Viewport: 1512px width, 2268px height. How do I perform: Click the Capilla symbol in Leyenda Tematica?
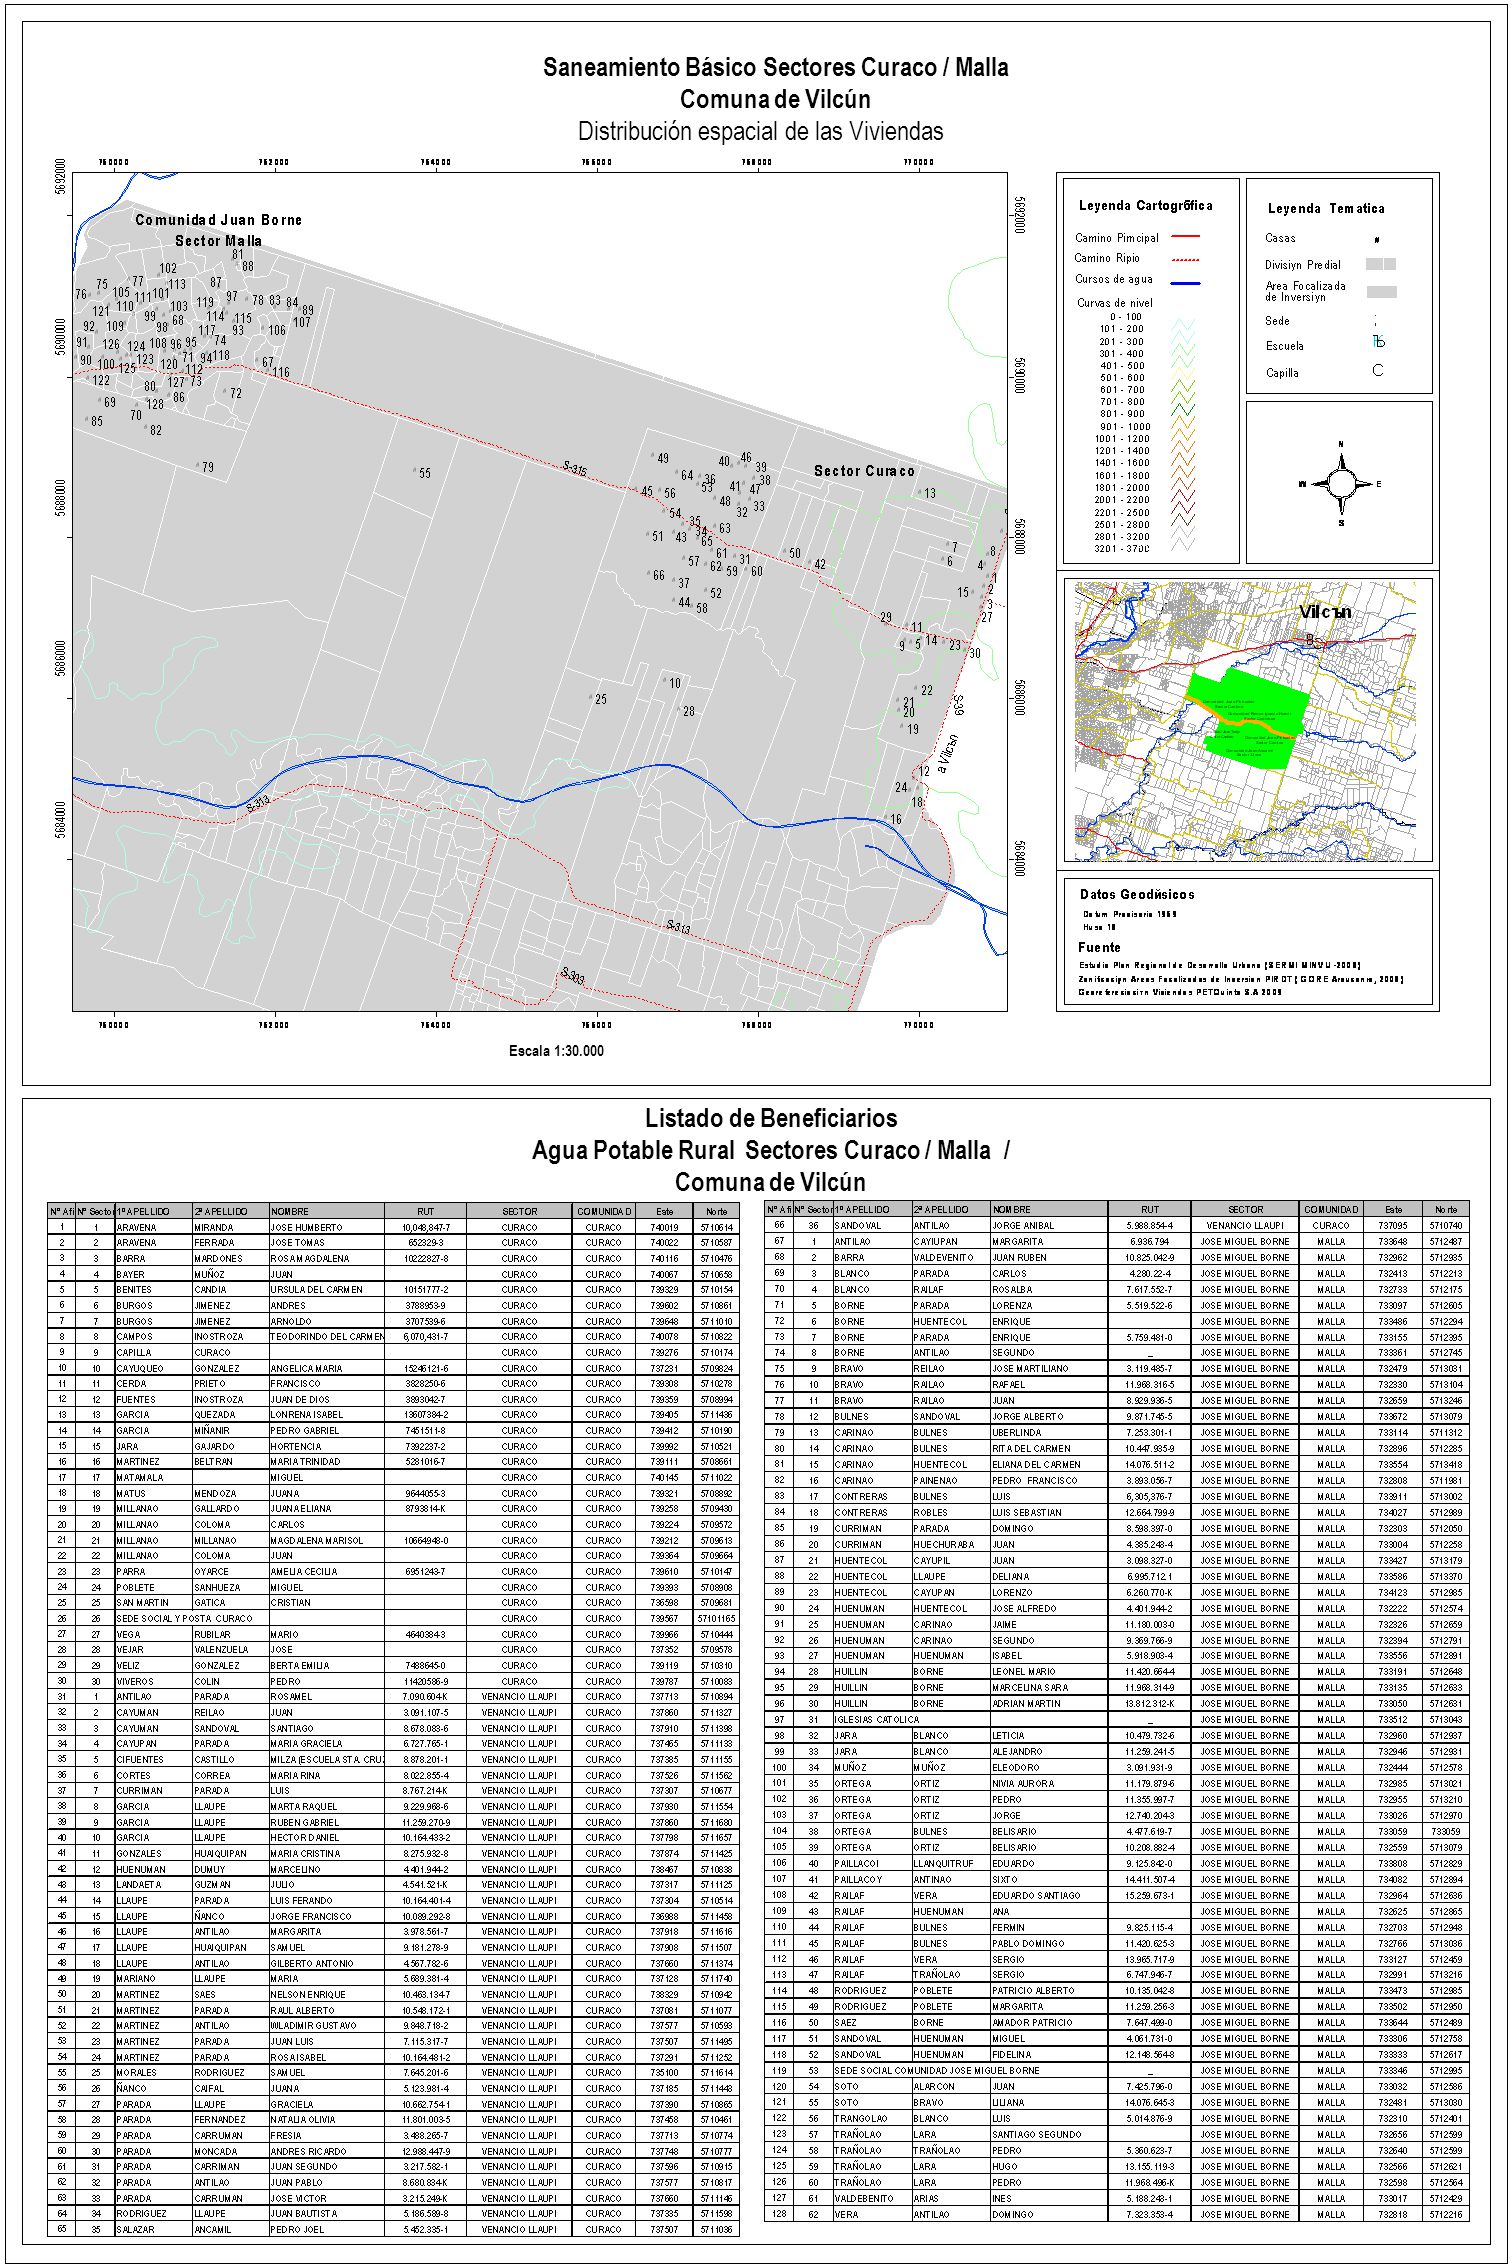click(x=1378, y=370)
